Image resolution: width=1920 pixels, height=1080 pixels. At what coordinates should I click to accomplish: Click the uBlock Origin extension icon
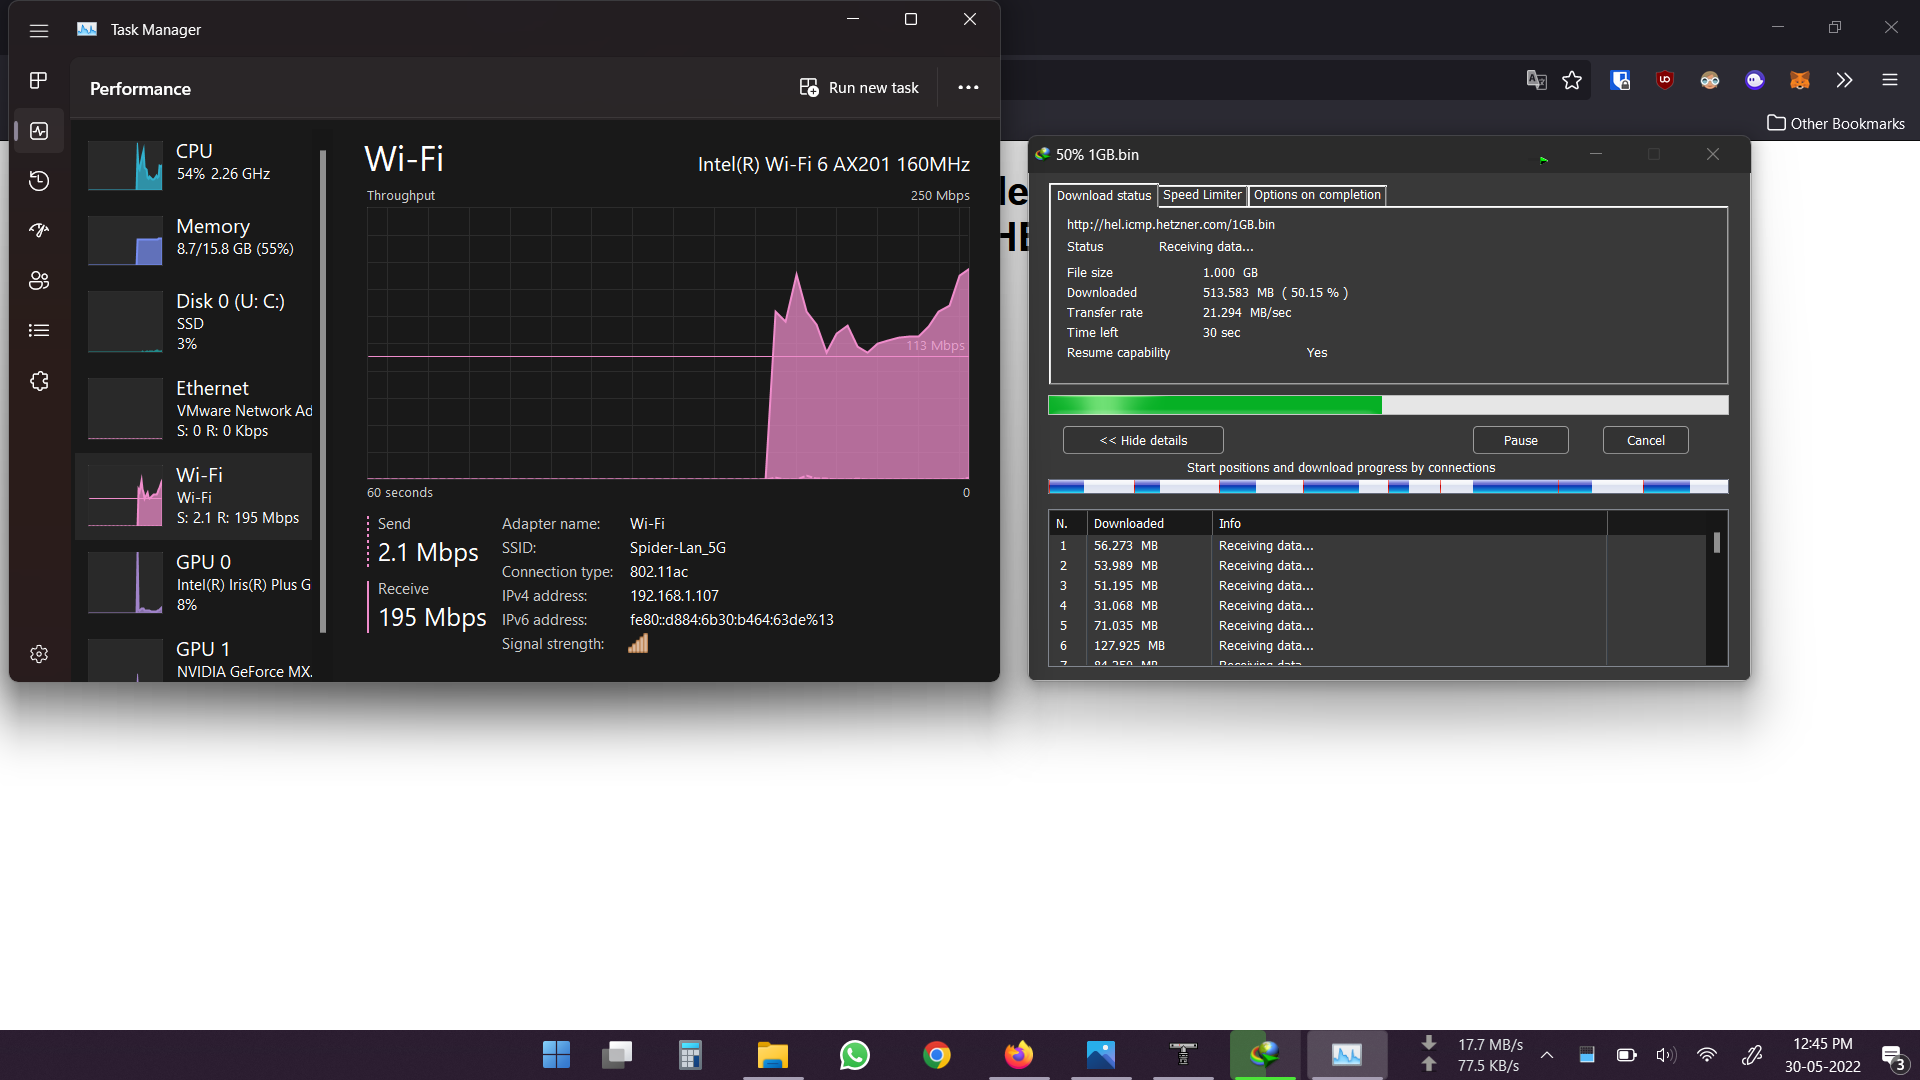(x=1665, y=80)
